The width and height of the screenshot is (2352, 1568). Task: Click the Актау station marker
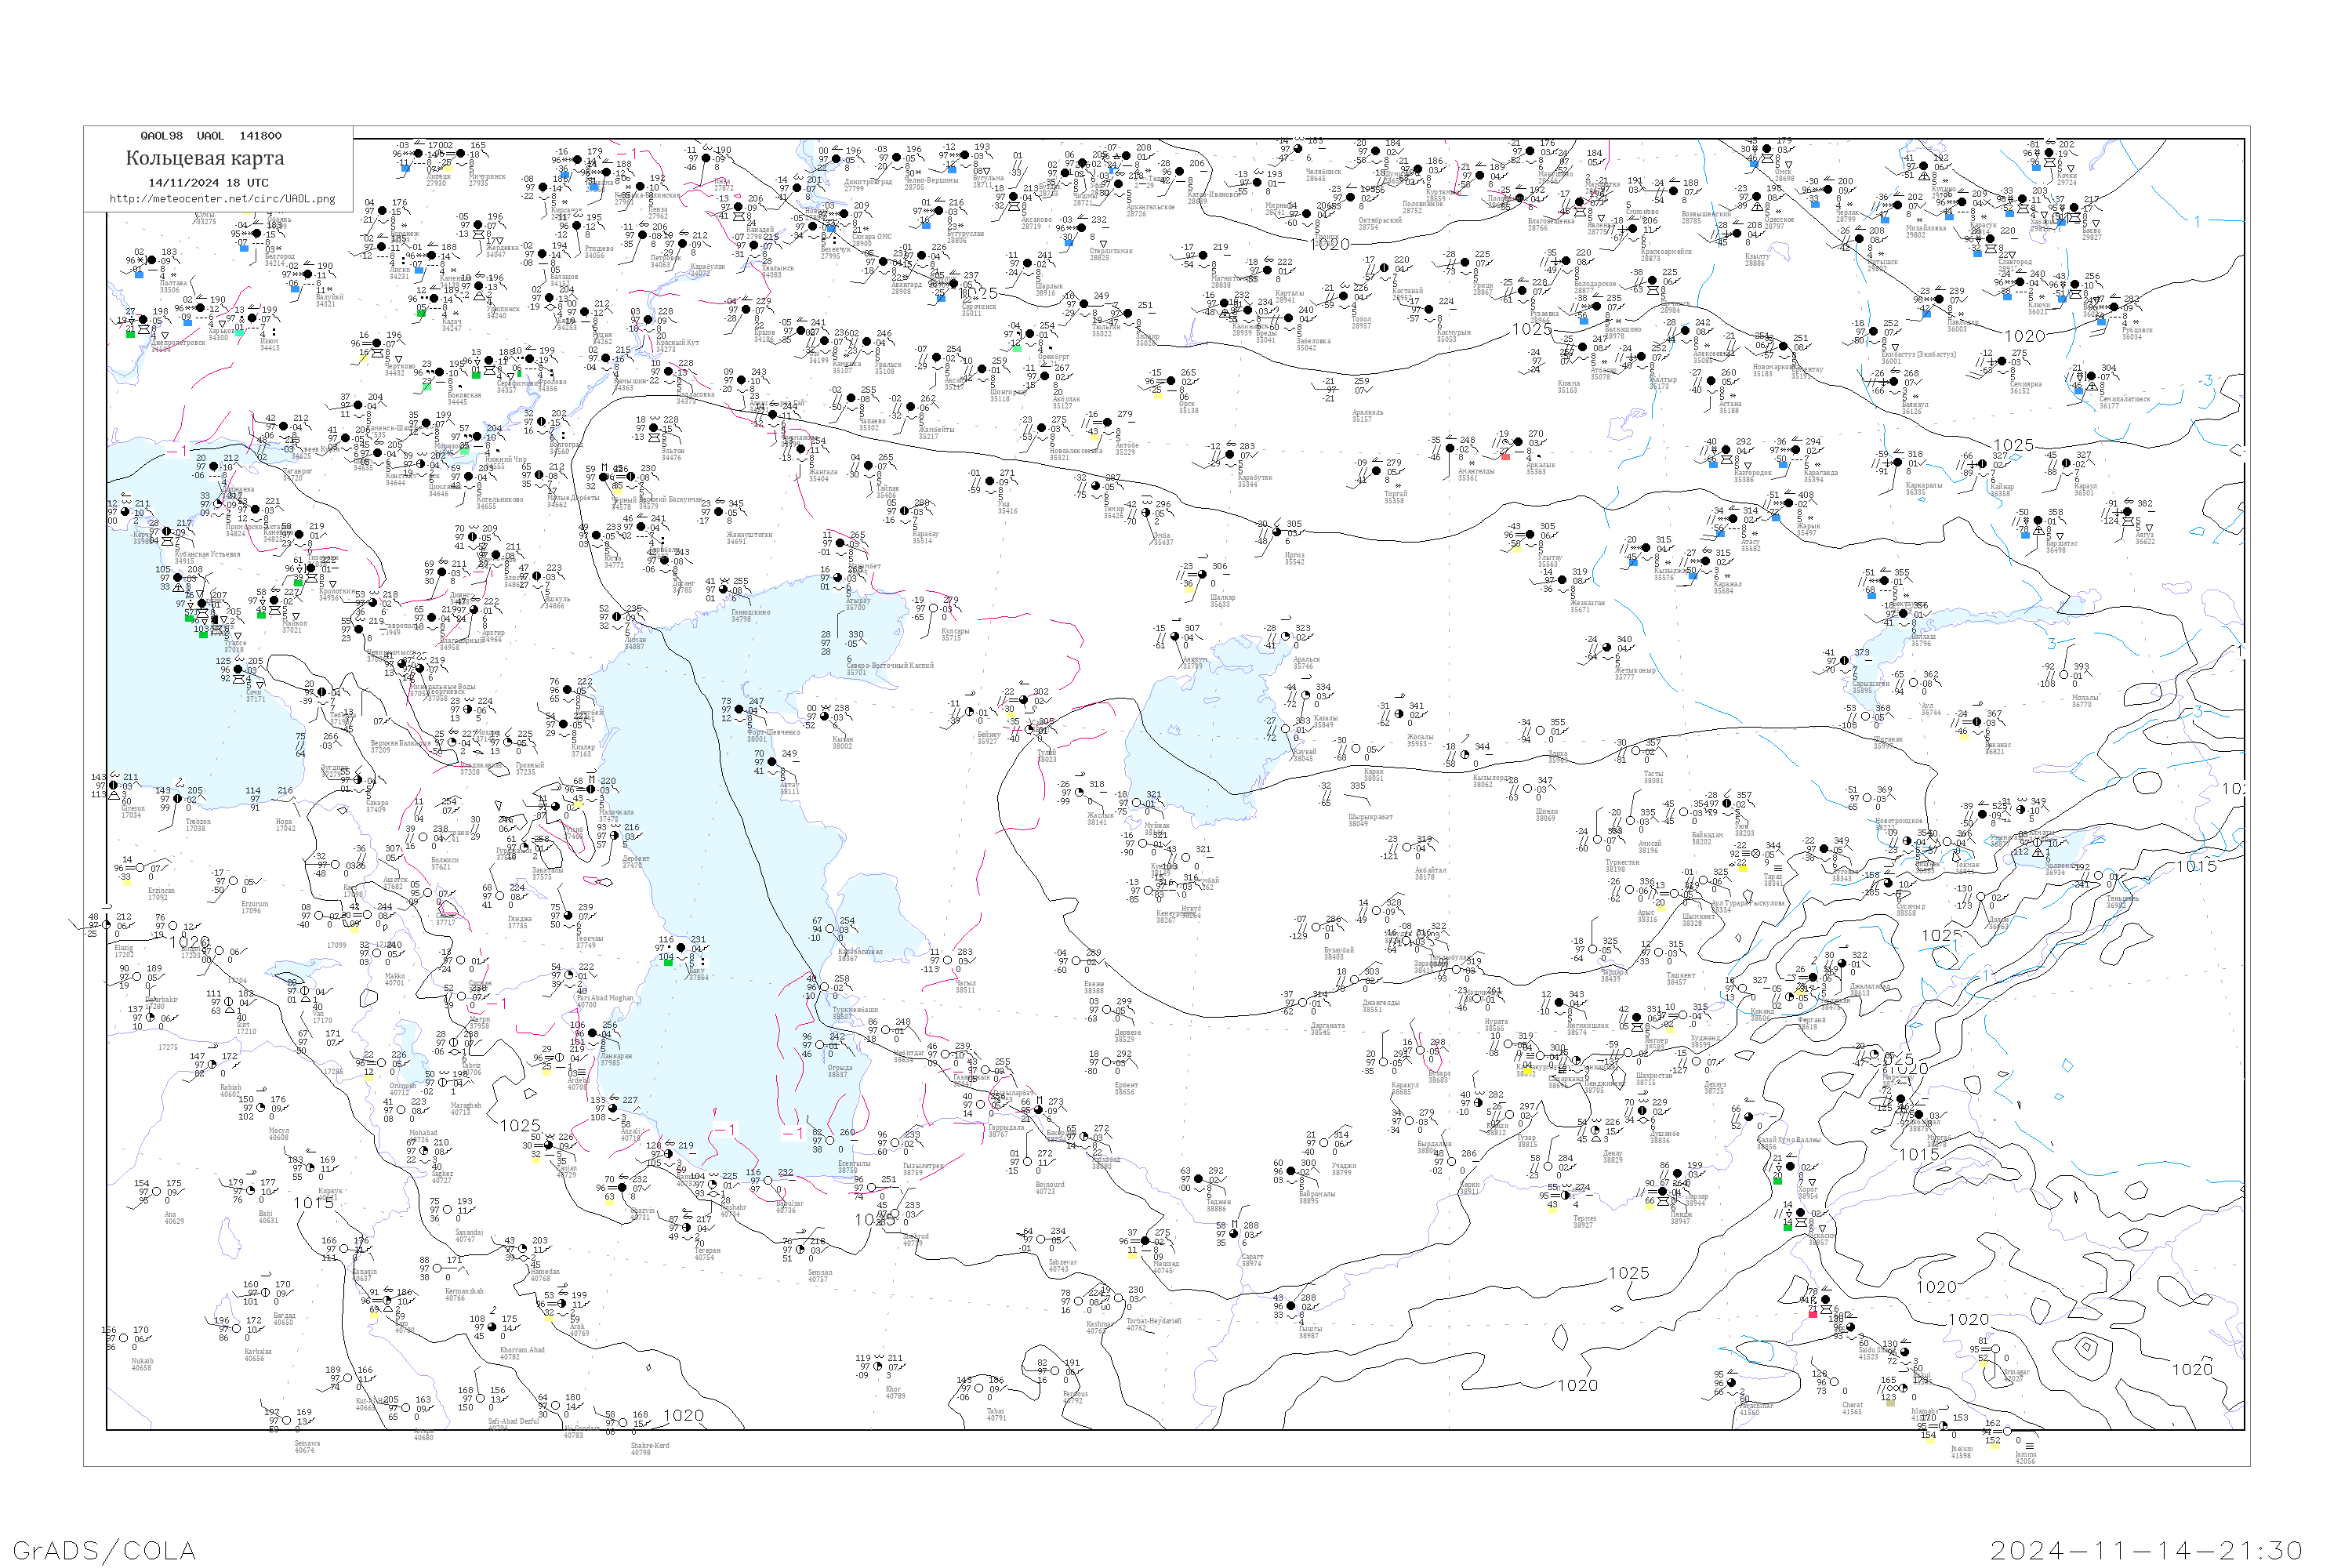(x=771, y=762)
